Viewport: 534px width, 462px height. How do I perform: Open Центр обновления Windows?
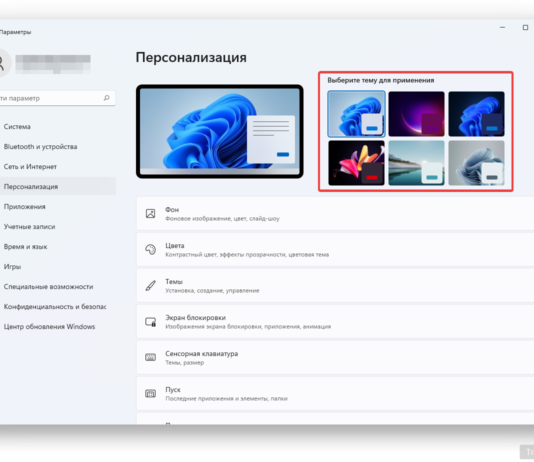pyautogui.click(x=58, y=327)
